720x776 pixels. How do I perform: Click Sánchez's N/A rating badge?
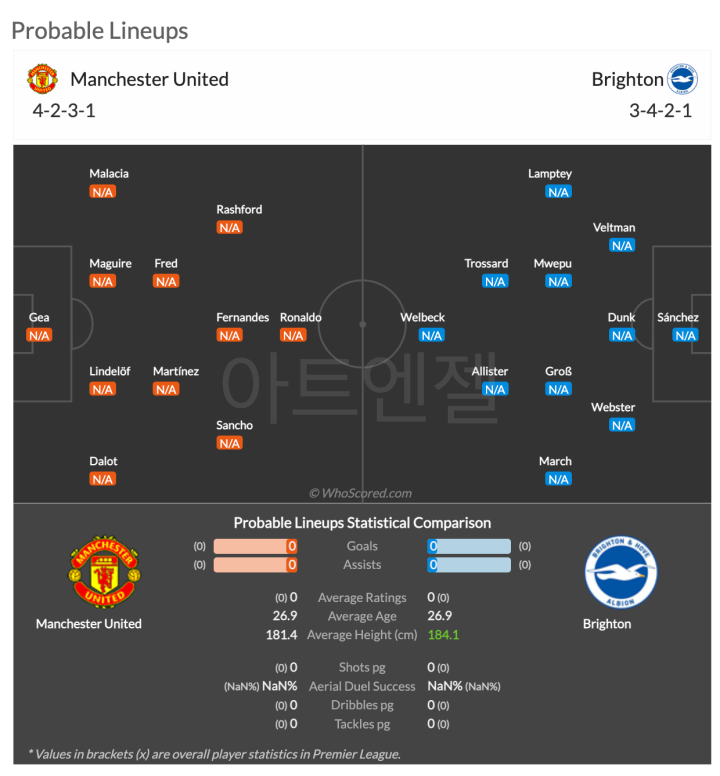tap(685, 336)
